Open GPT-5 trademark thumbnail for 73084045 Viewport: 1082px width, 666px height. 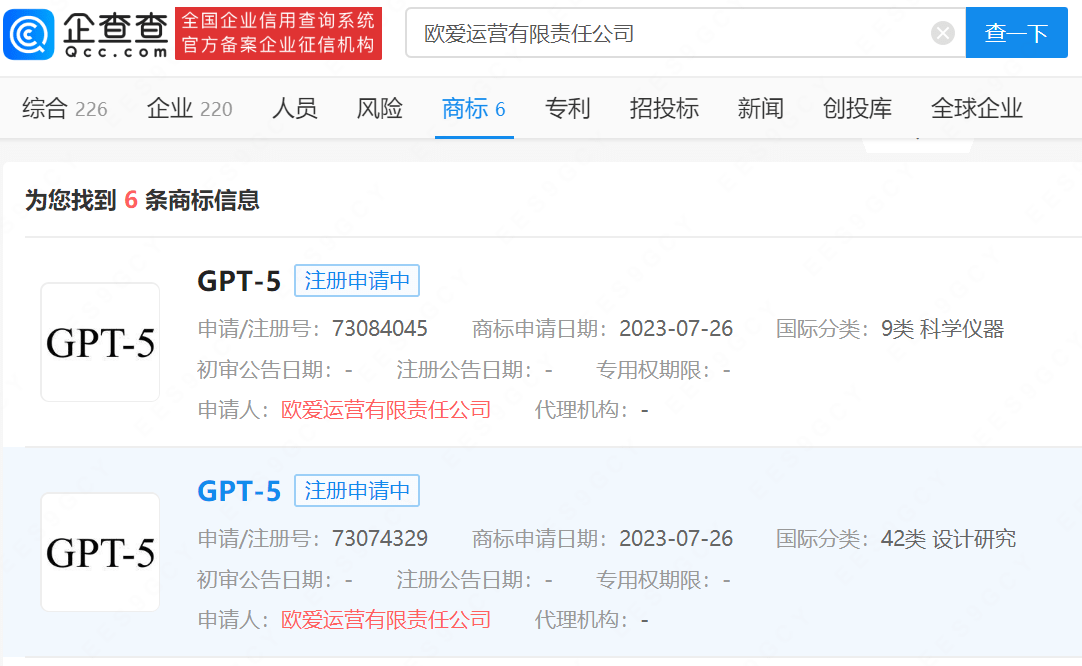coord(100,342)
